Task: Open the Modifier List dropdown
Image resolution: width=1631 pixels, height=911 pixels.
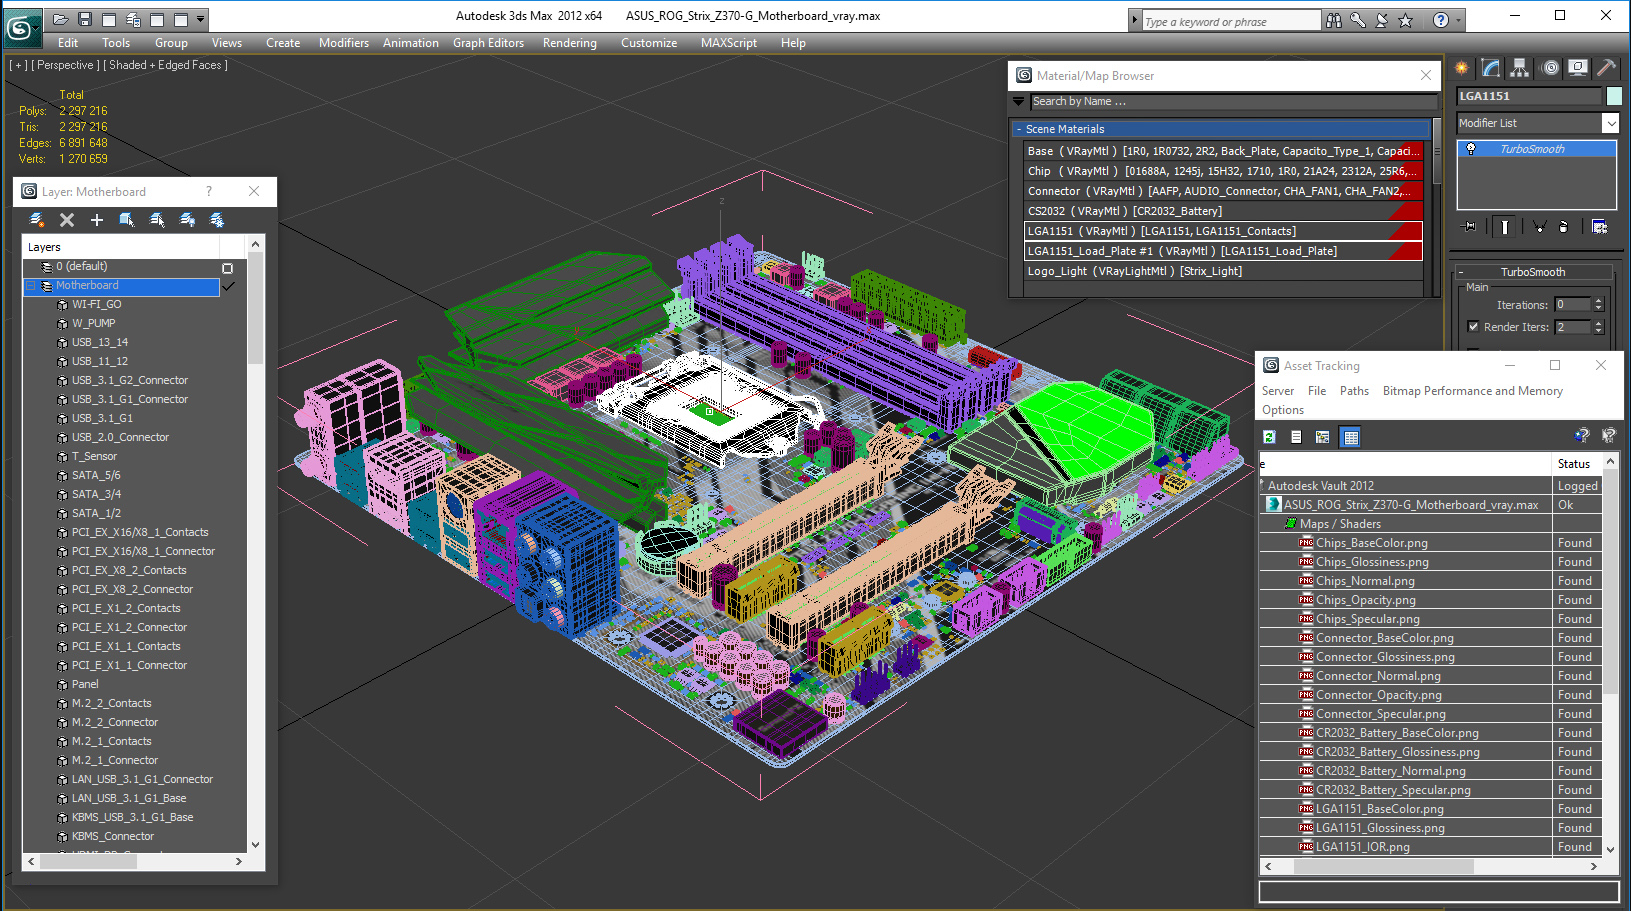Action: [x=1610, y=123]
